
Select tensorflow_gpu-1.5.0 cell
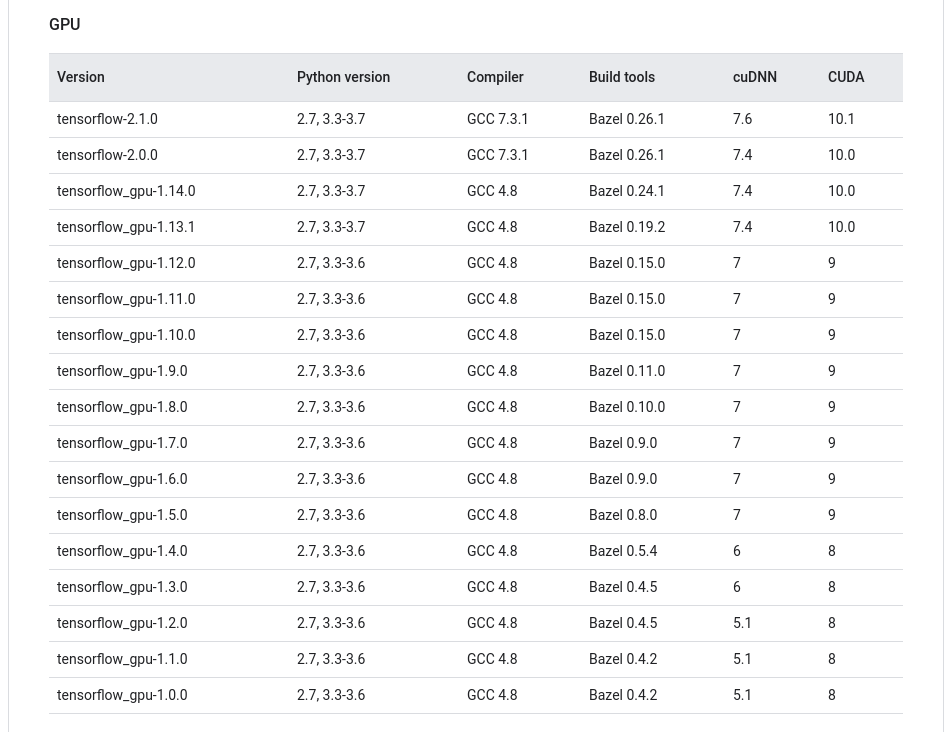[122, 515]
